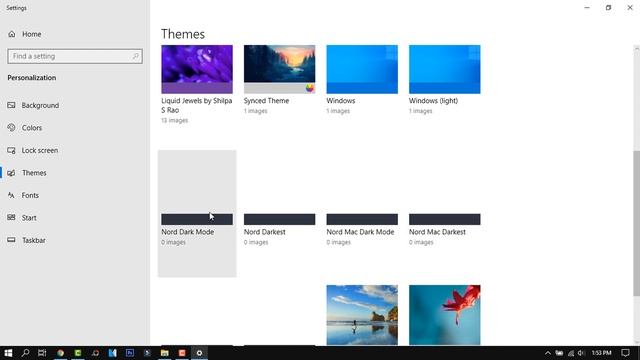The height and width of the screenshot is (360, 640).
Task: Open the Photoshop taskbar icon
Action: click(x=130, y=353)
